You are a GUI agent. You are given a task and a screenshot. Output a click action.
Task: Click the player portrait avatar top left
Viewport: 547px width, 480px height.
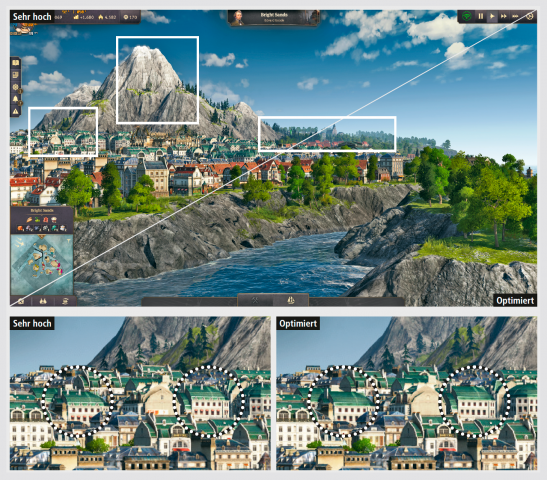tap(22, 29)
